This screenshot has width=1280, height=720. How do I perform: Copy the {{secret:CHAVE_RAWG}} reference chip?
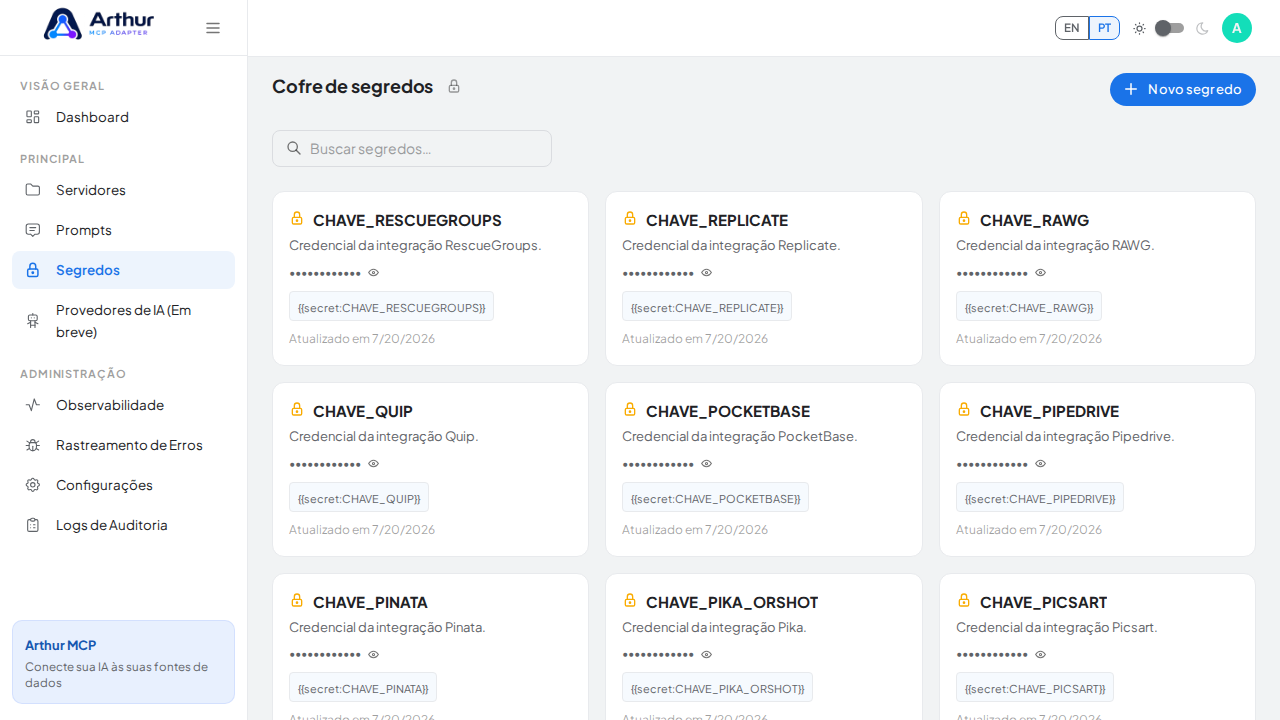tap(1029, 306)
